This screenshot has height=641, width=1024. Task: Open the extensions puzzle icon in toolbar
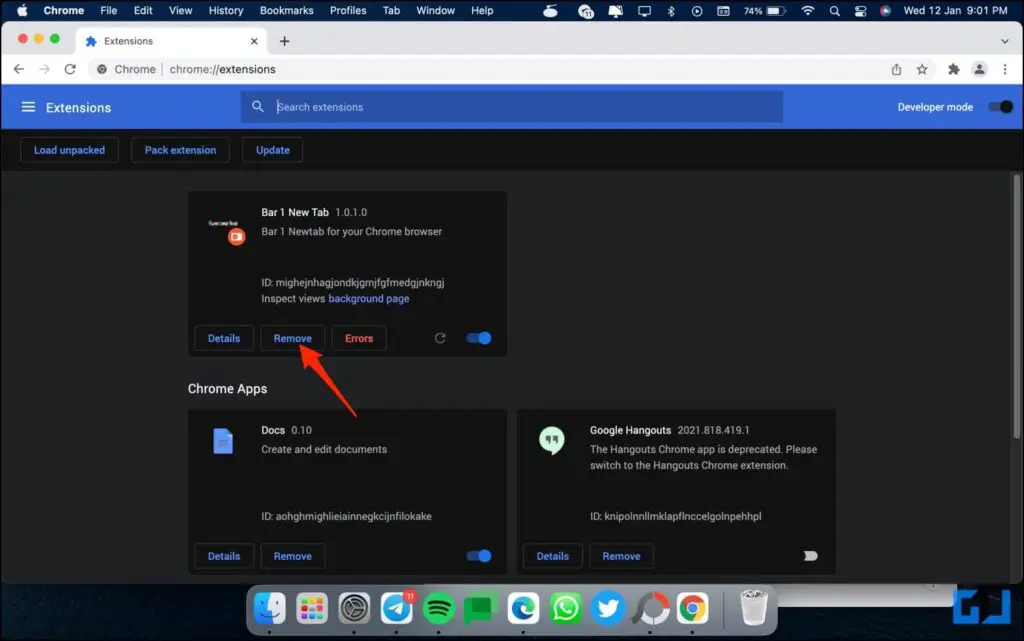[x=954, y=69]
